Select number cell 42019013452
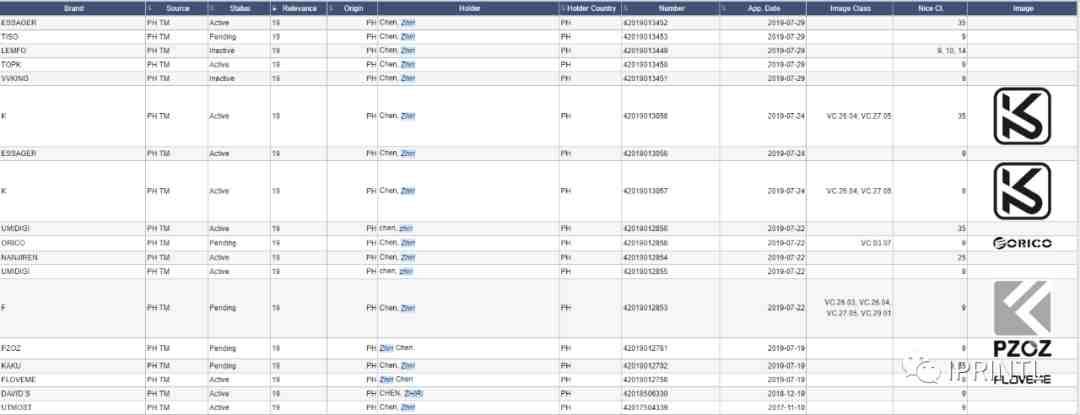Viewport: 1080px width, 415px height. click(x=647, y=22)
